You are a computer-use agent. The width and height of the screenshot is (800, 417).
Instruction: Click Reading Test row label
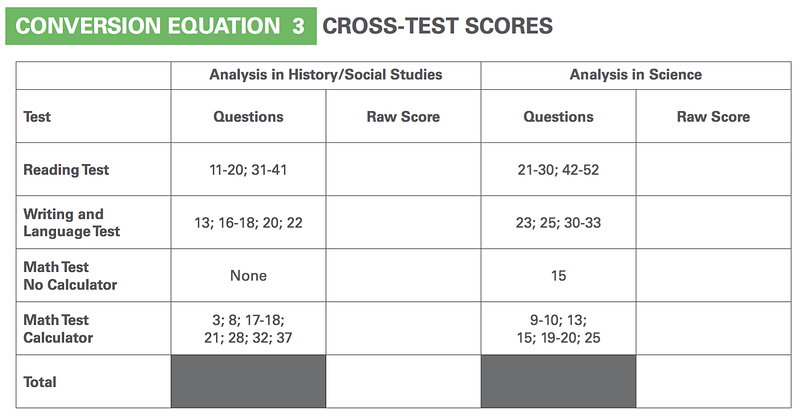[66, 169]
